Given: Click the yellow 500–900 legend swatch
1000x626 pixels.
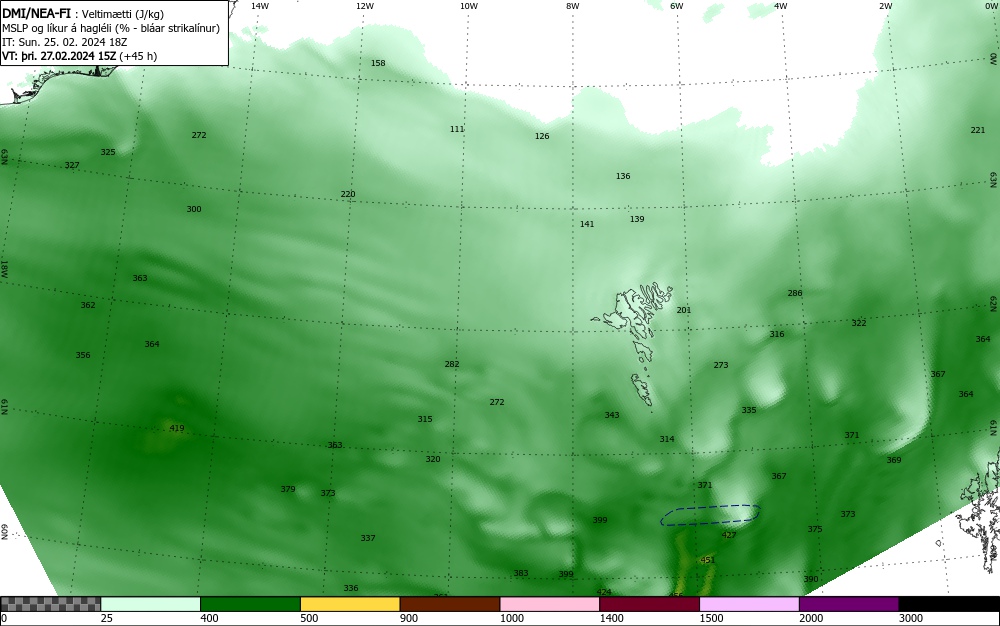Looking at the screenshot, I should 350,604.
